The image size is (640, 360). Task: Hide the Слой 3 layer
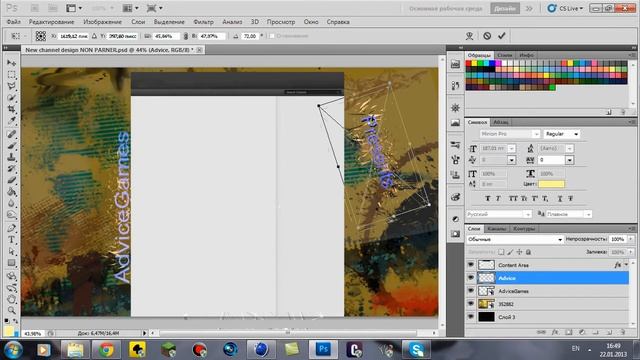click(471, 317)
